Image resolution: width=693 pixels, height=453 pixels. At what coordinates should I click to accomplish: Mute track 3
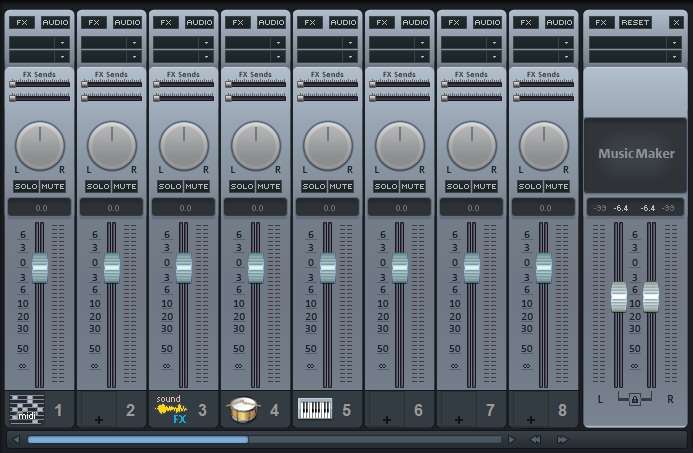tap(197, 187)
